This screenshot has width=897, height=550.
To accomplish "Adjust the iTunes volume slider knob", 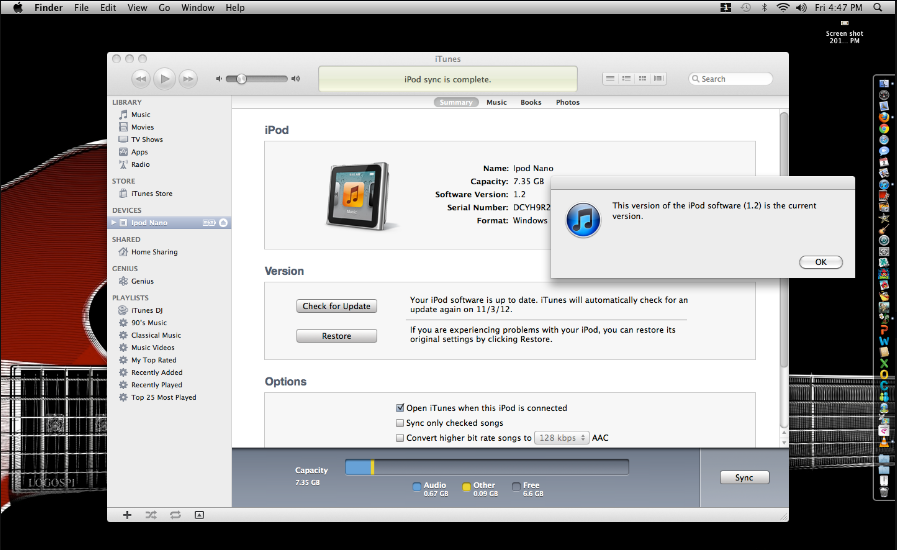I will click(241, 79).
